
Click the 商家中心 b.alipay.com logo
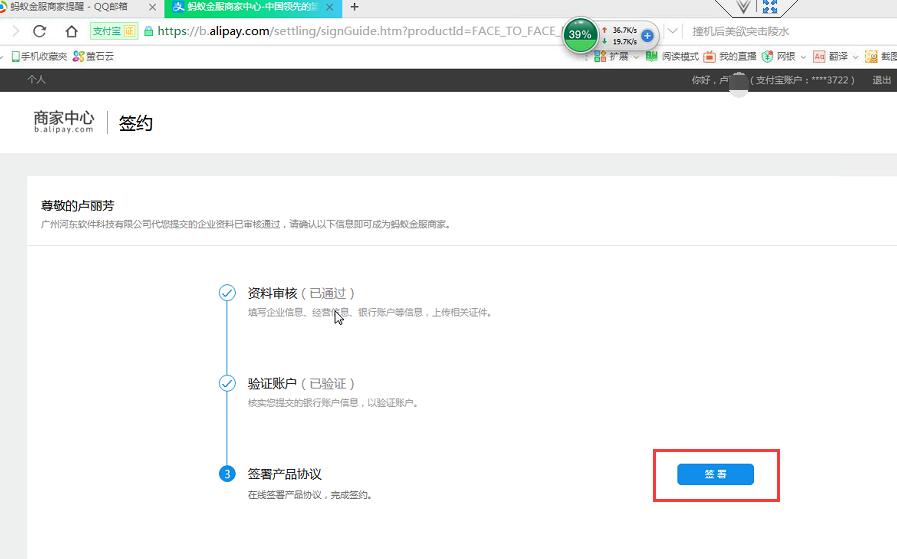(x=63, y=121)
